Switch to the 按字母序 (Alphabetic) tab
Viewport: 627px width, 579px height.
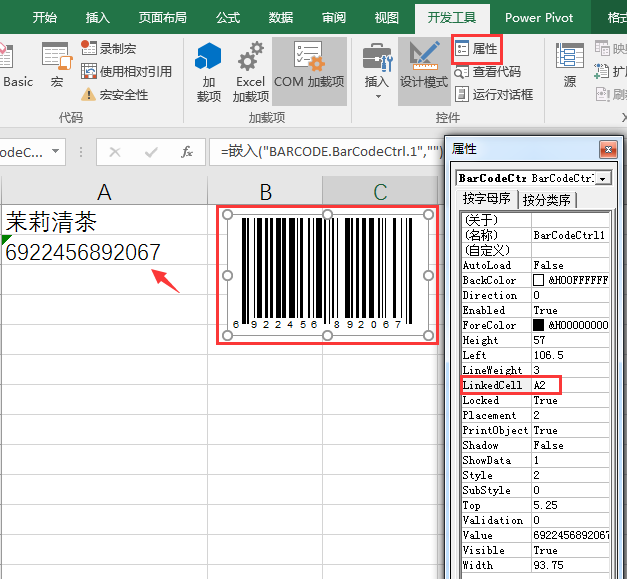coord(486,199)
